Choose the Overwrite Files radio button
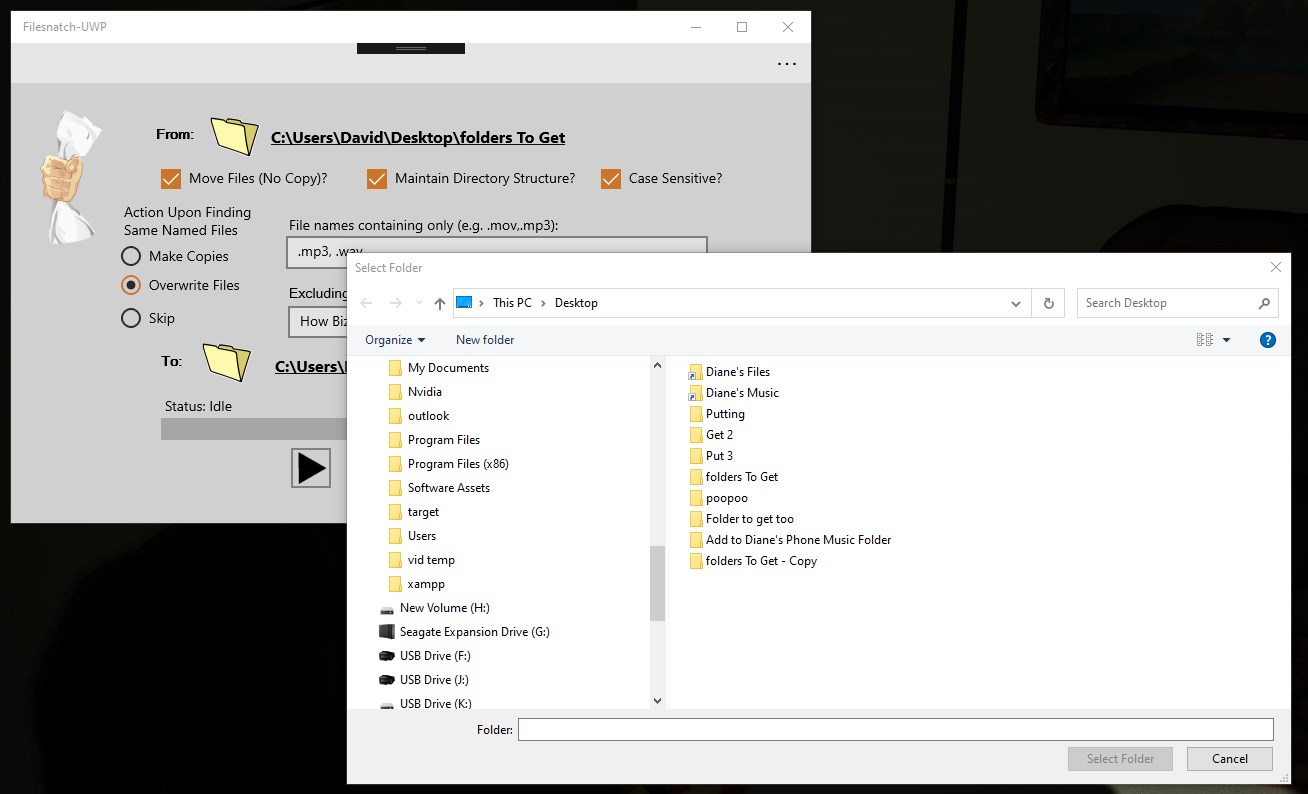This screenshot has height=794, width=1308. click(x=130, y=285)
